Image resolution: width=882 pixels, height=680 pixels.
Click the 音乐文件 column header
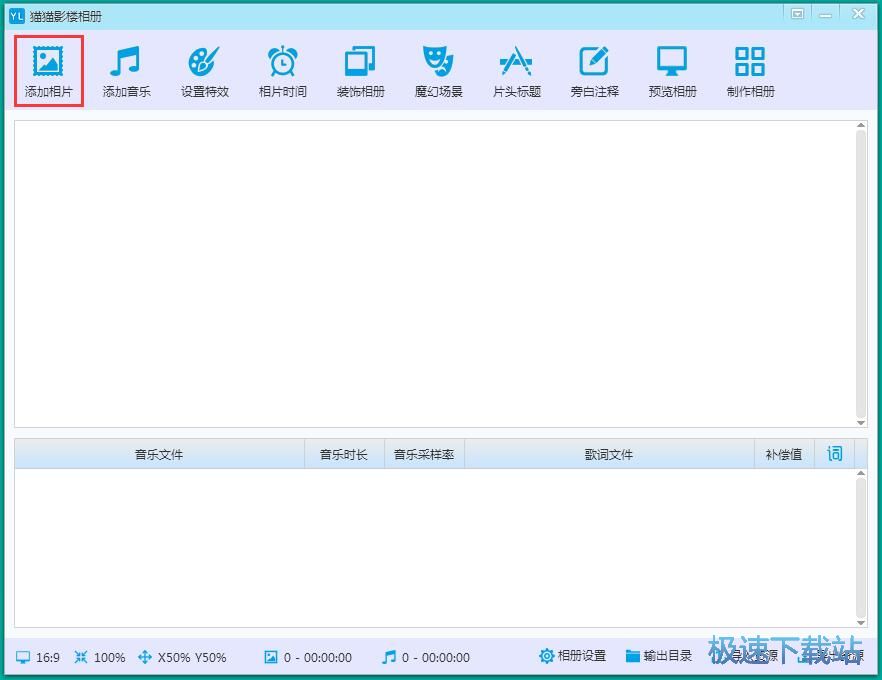[x=159, y=455]
